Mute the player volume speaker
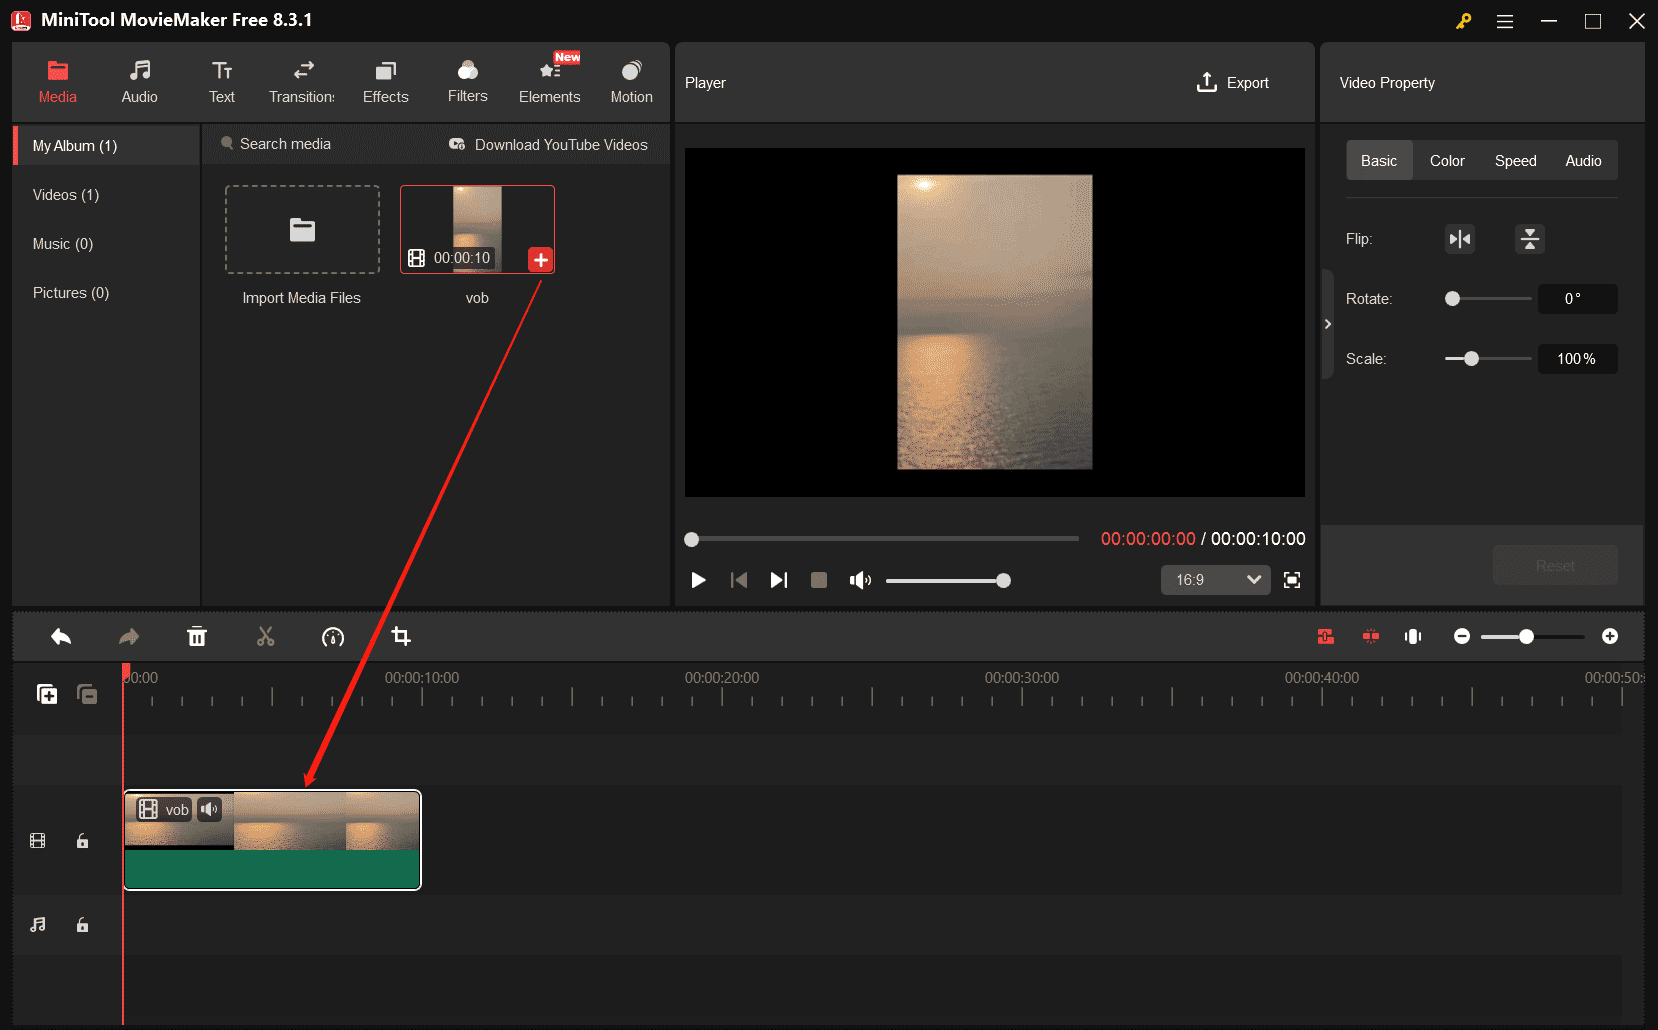The width and height of the screenshot is (1658, 1030). (x=859, y=580)
